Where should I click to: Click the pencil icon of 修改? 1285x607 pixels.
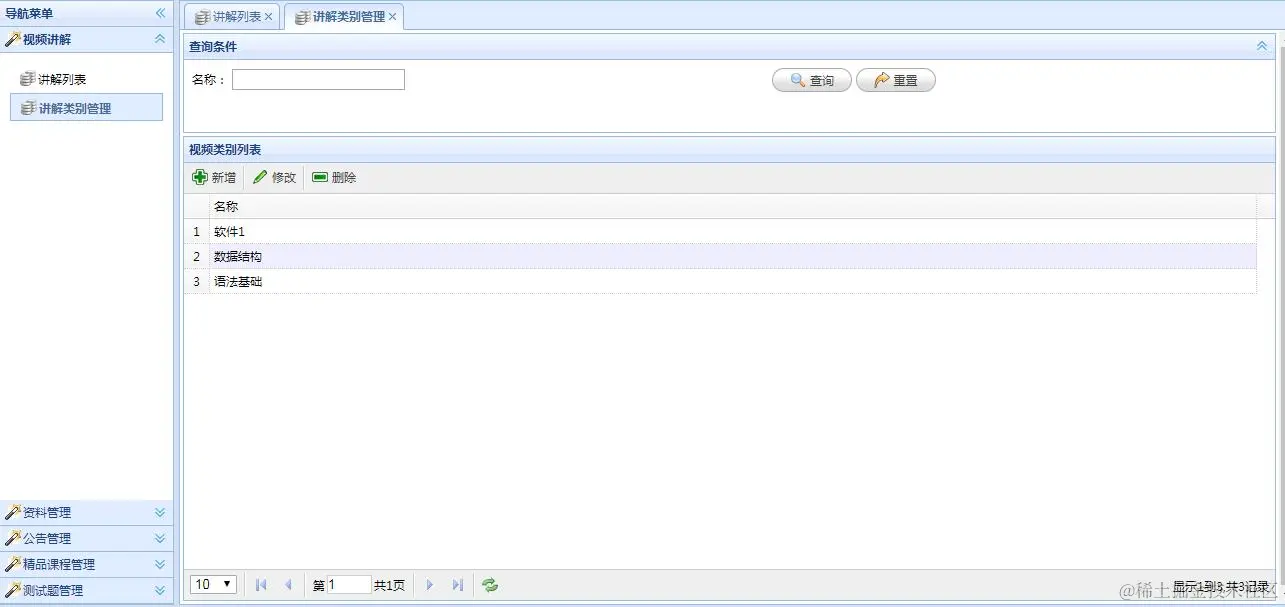coord(260,177)
